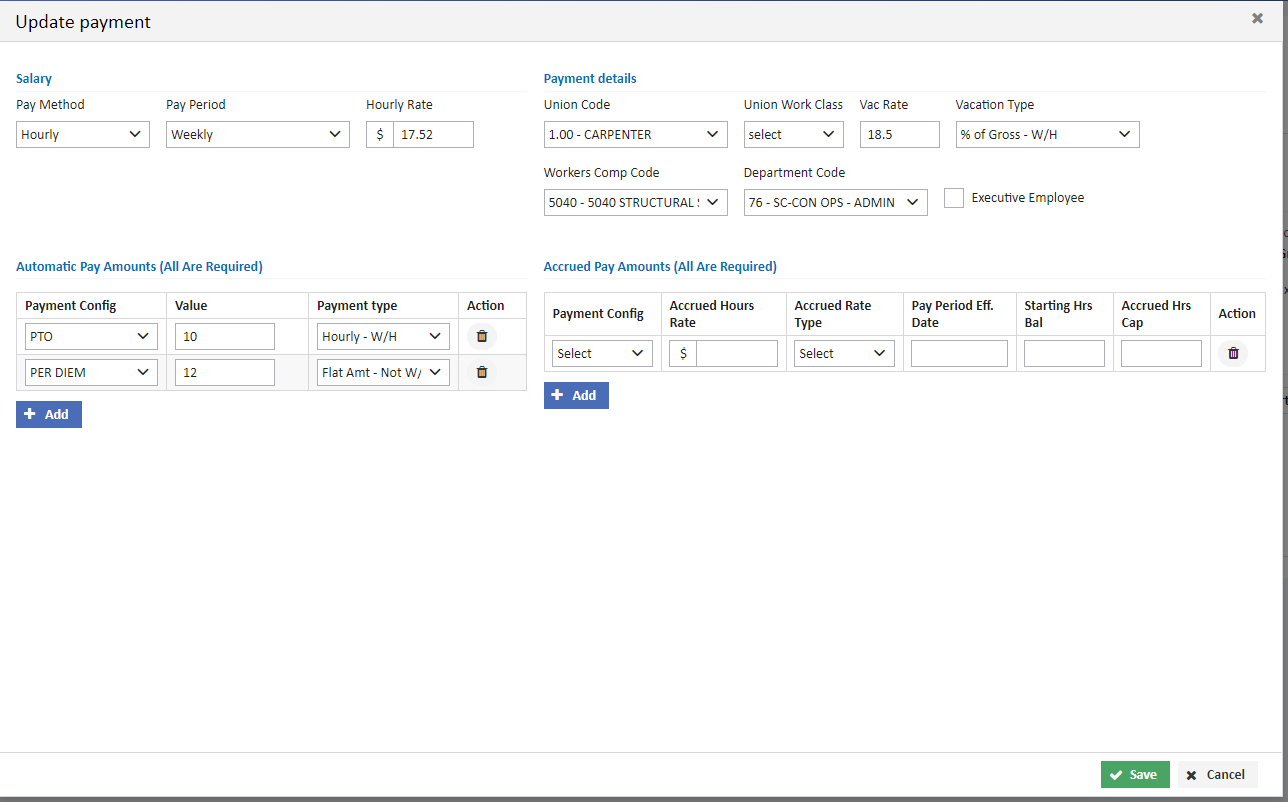
Task: Save the payment changes
Action: [x=1135, y=774]
